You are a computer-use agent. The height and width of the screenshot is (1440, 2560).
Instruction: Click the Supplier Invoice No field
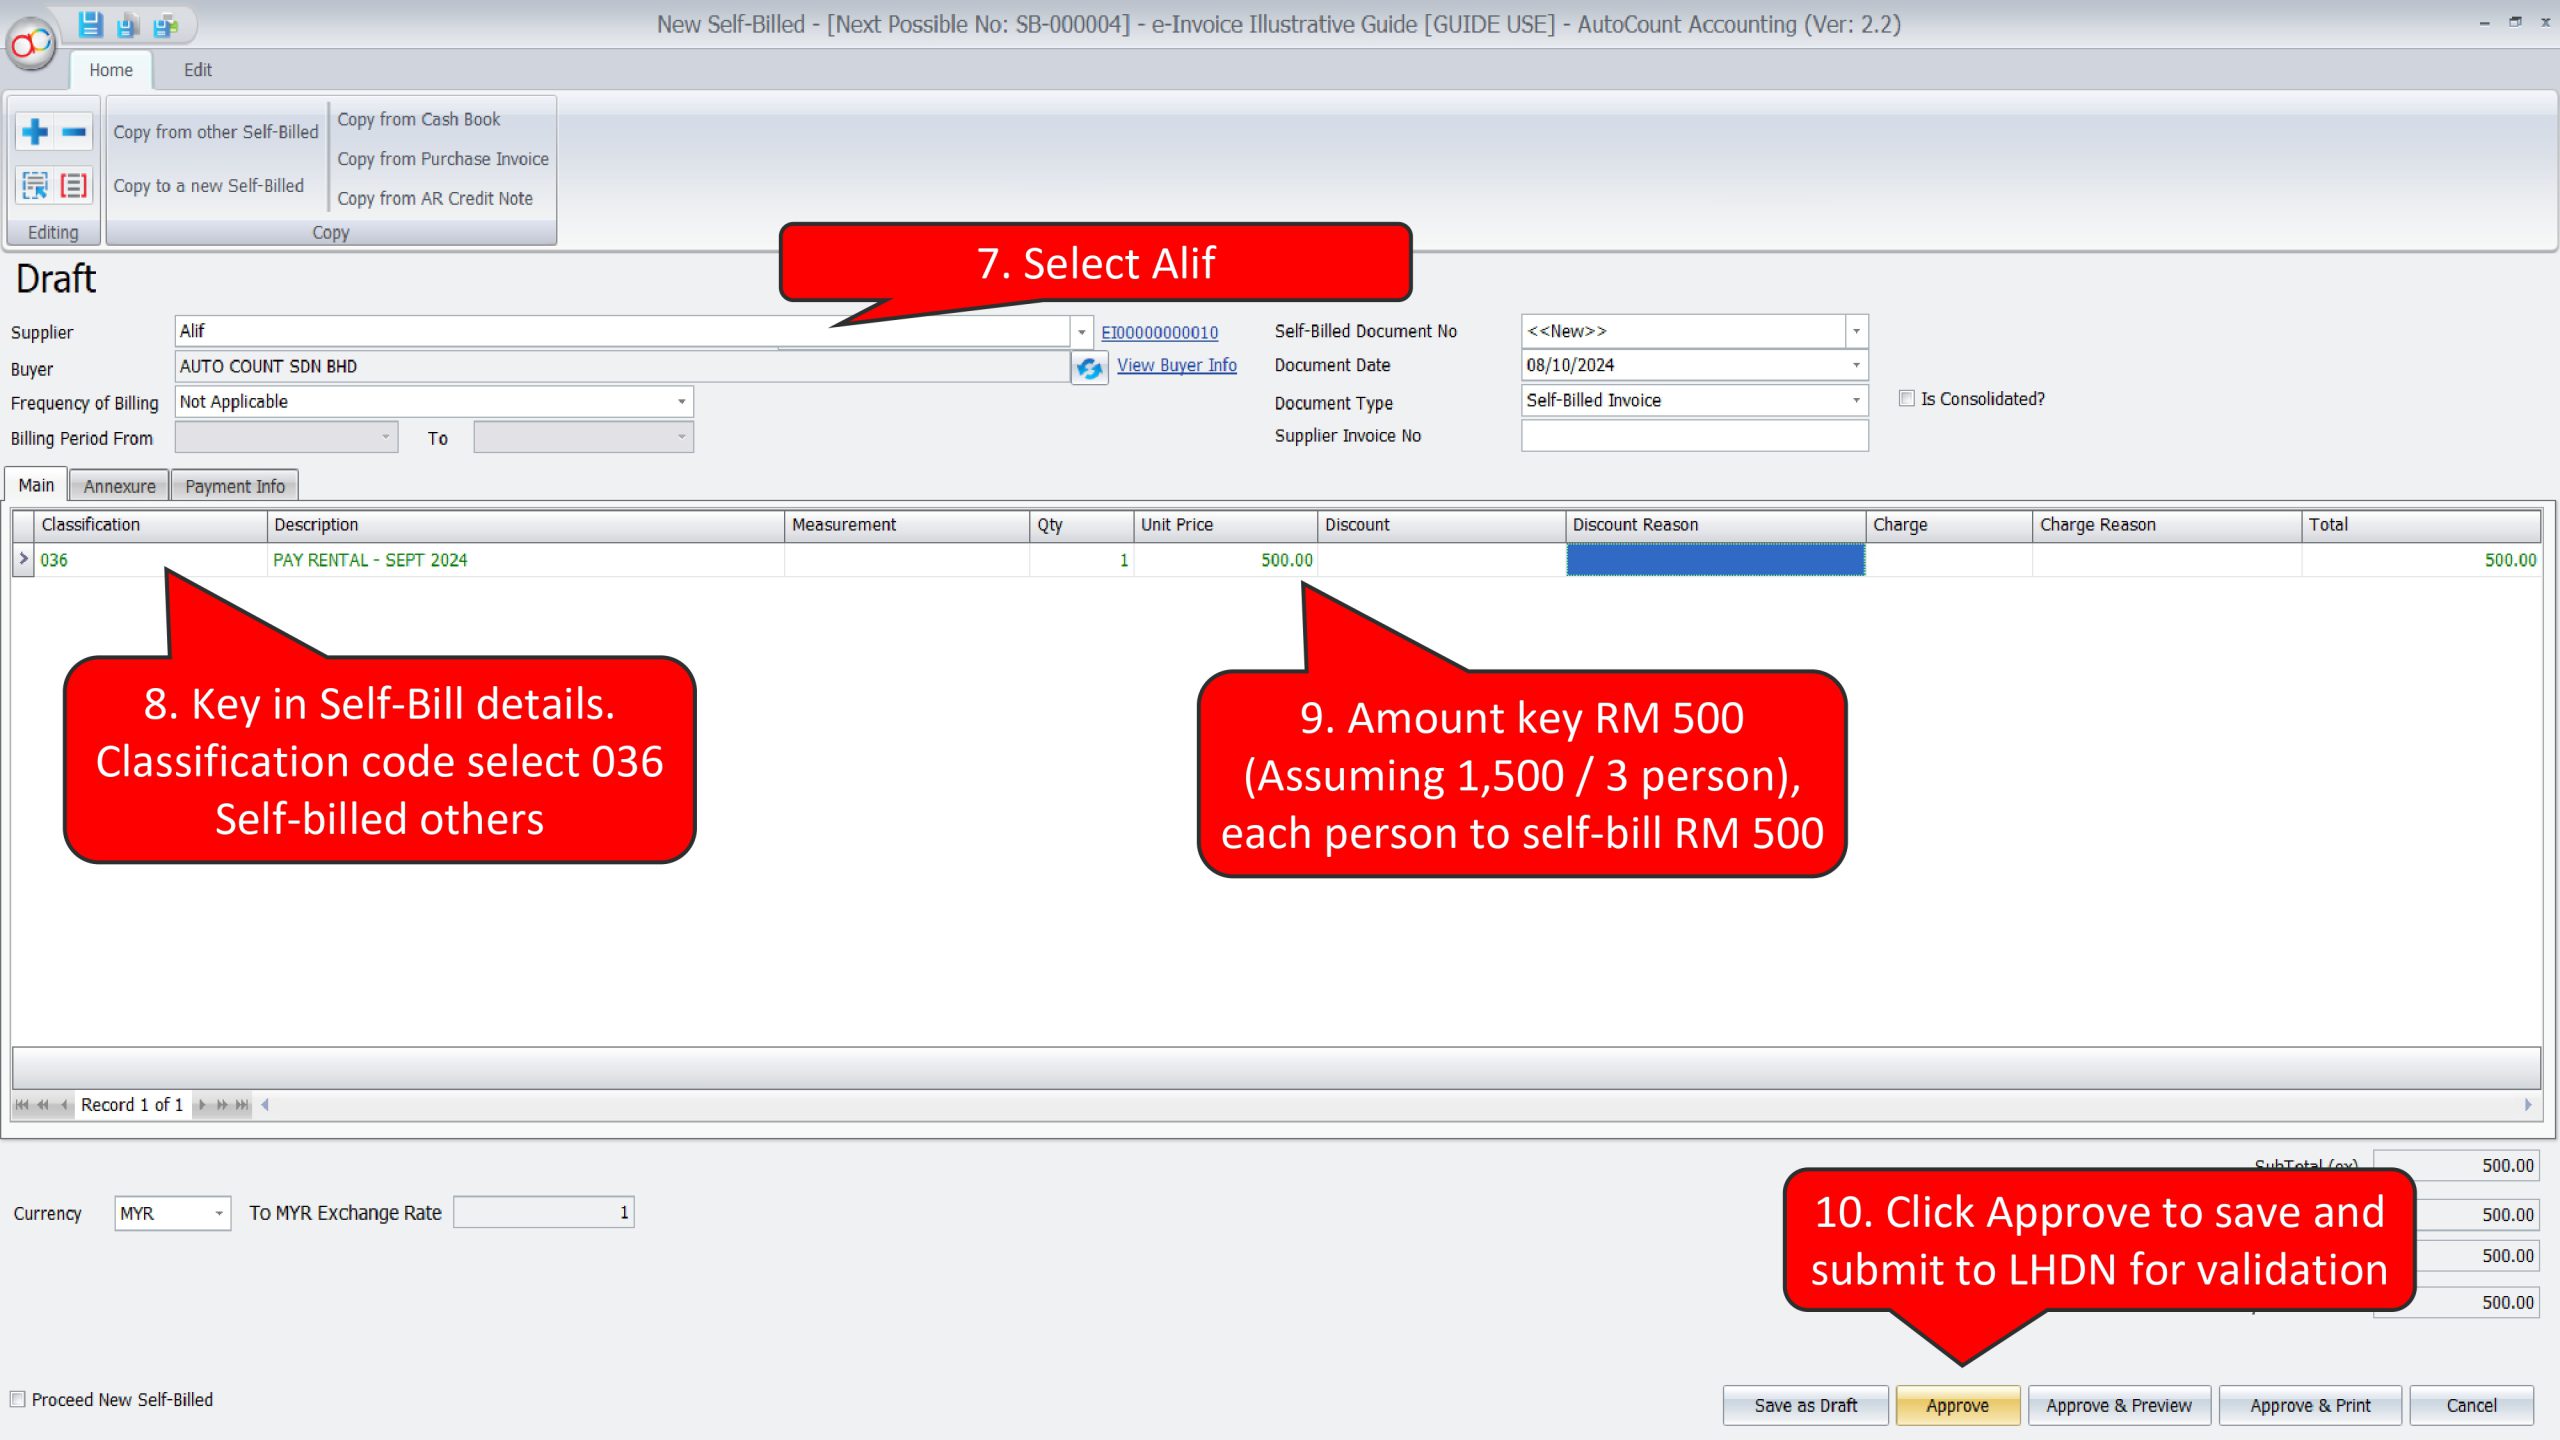[x=1695, y=436]
